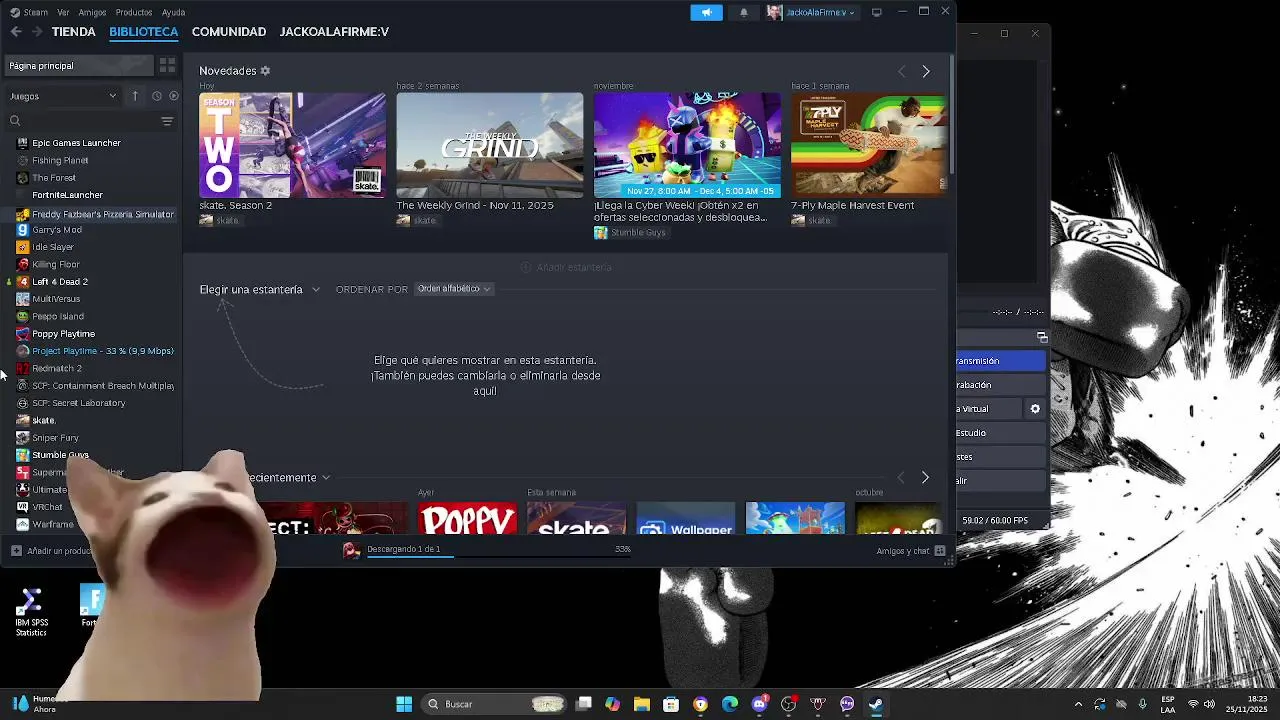The image size is (1280, 720).
Task: Go to the COMUNIDAD tab
Action: coord(229,32)
